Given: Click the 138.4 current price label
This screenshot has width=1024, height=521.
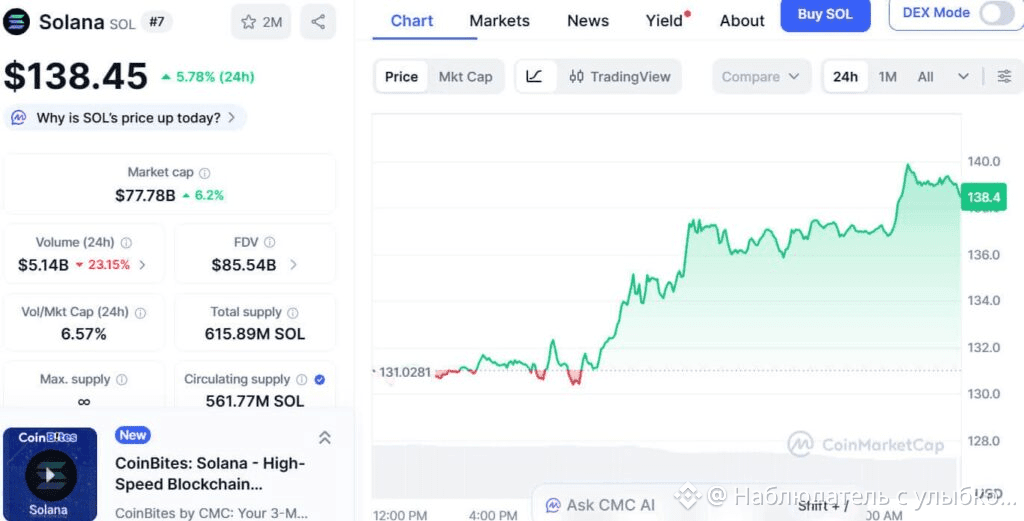Looking at the screenshot, I should pos(984,197).
